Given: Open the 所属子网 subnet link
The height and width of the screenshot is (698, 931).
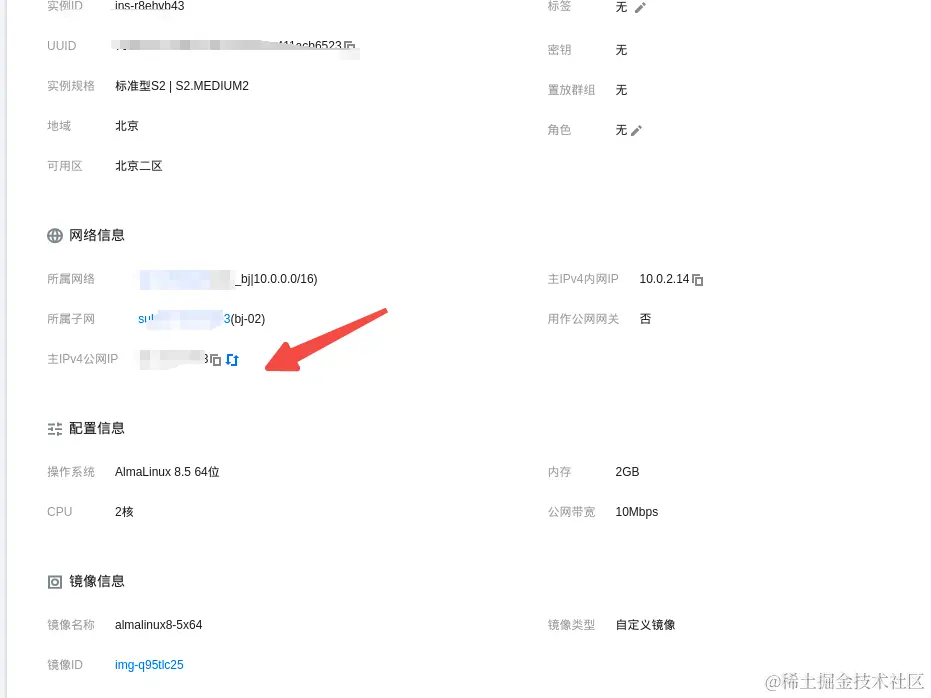Looking at the screenshot, I should click(184, 319).
